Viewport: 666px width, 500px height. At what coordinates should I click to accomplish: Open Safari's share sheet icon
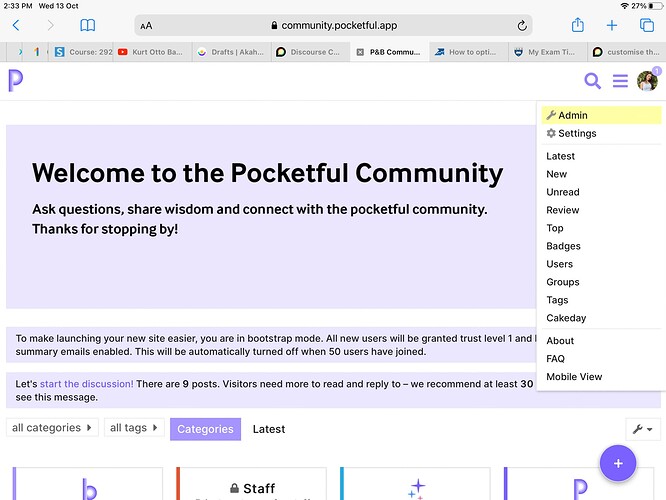pyautogui.click(x=577, y=25)
